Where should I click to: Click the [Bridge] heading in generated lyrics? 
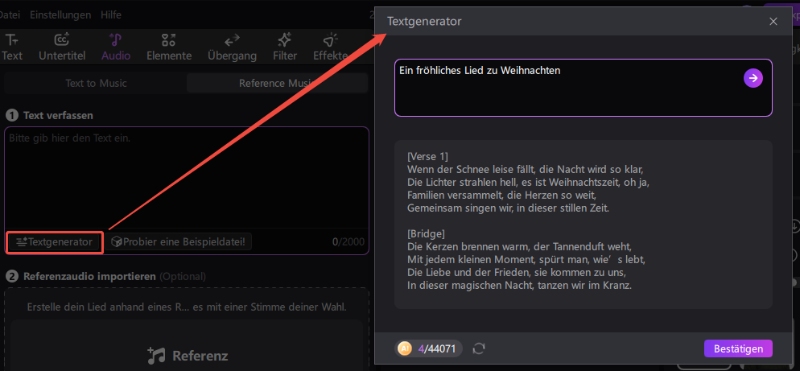point(427,234)
